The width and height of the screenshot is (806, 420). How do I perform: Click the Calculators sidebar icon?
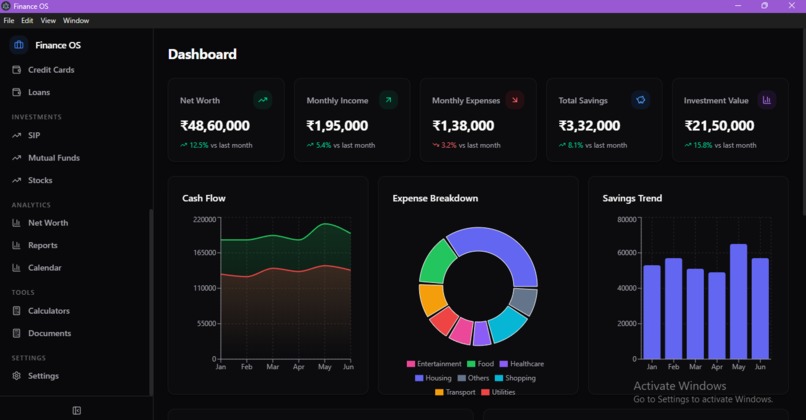(16, 311)
